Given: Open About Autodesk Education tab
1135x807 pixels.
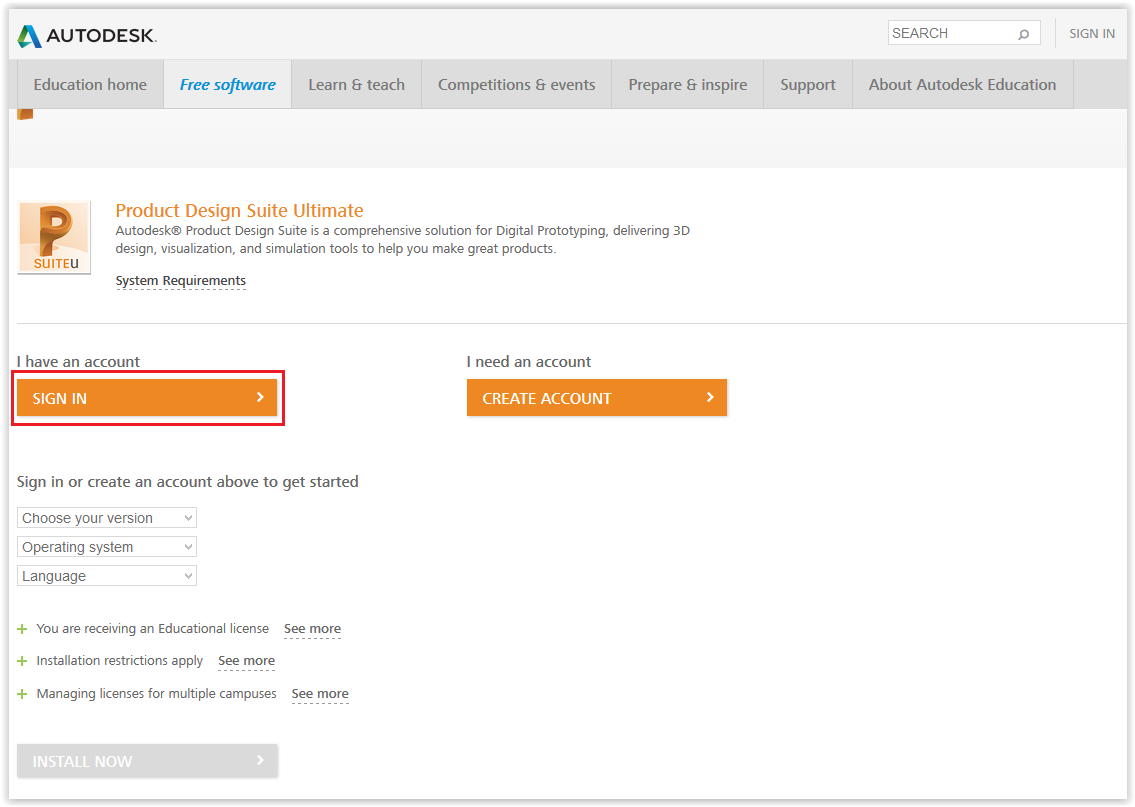Looking at the screenshot, I should pos(963,85).
